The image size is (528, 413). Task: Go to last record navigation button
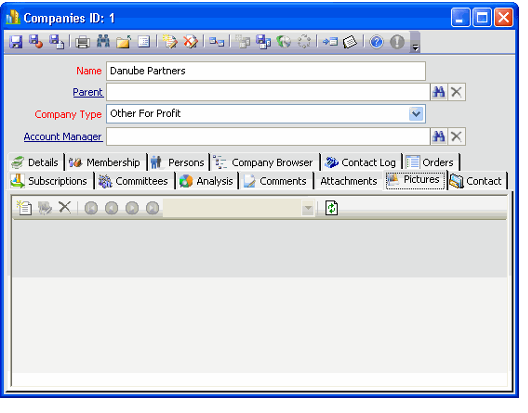coord(153,208)
